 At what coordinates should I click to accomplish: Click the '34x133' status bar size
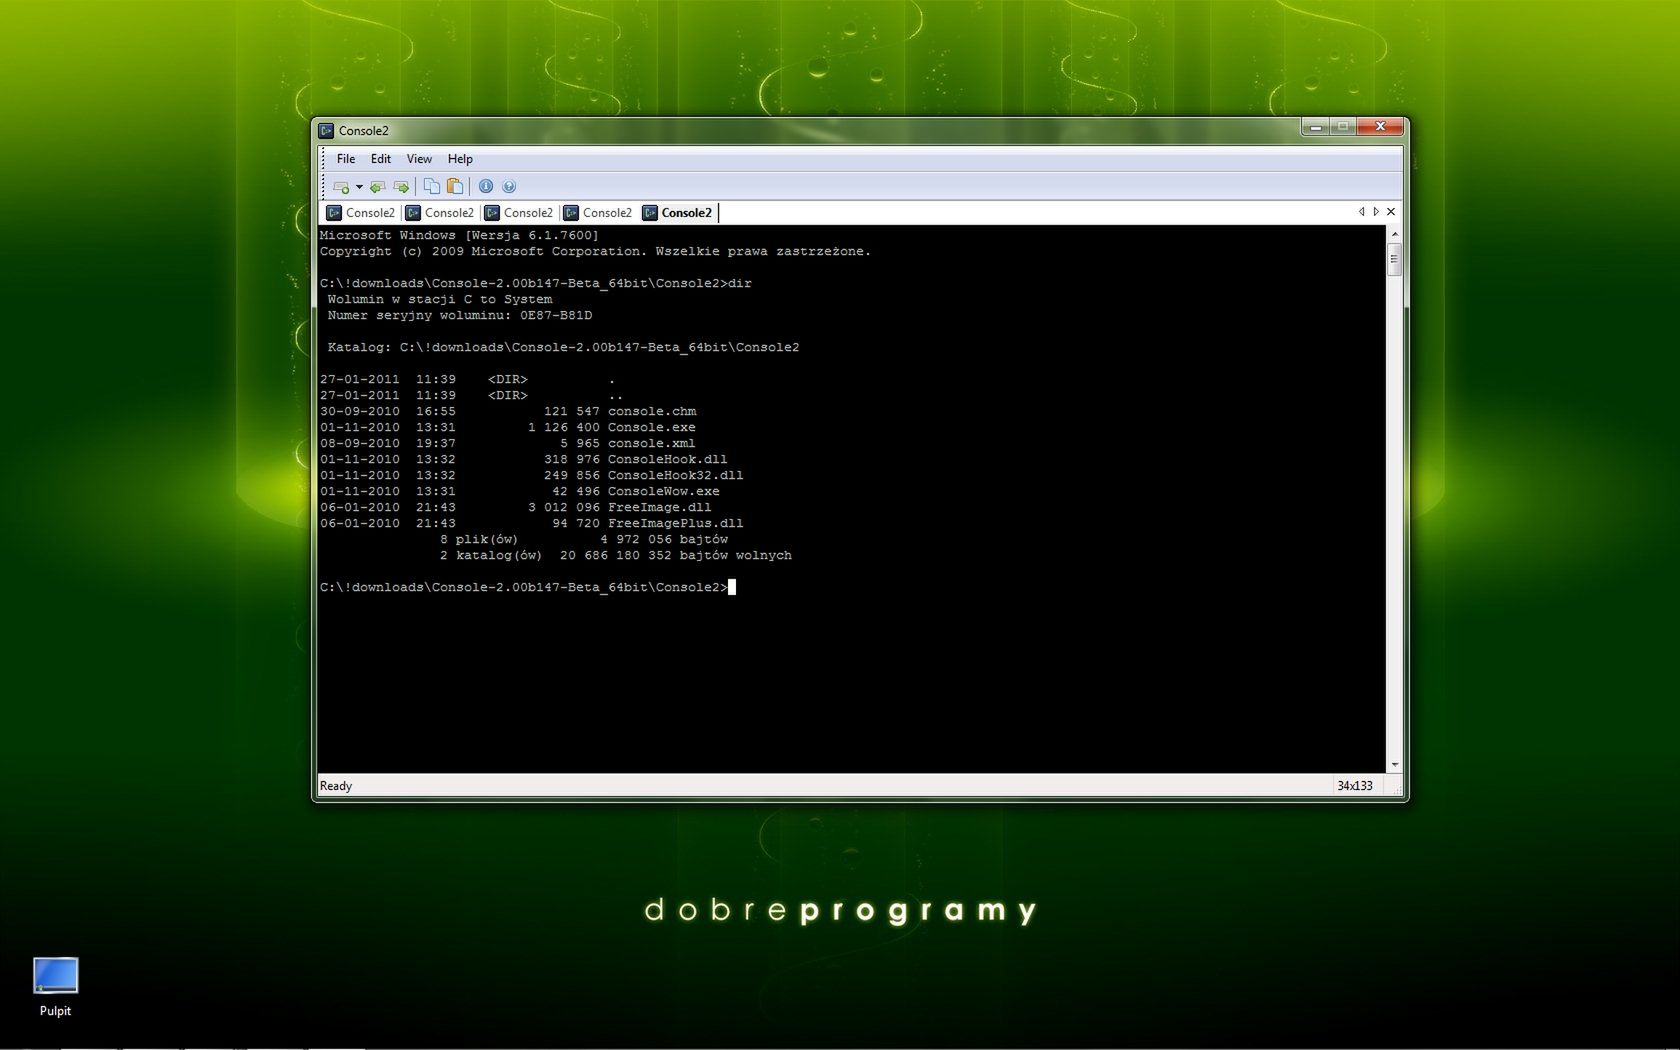[x=1355, y=786]
